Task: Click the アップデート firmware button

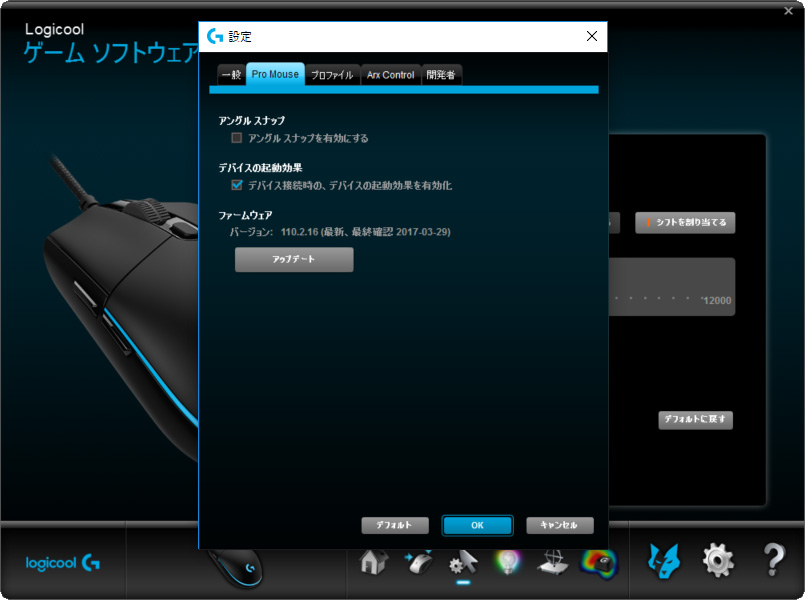Action: pyautogui.click(x=294, y=260)
